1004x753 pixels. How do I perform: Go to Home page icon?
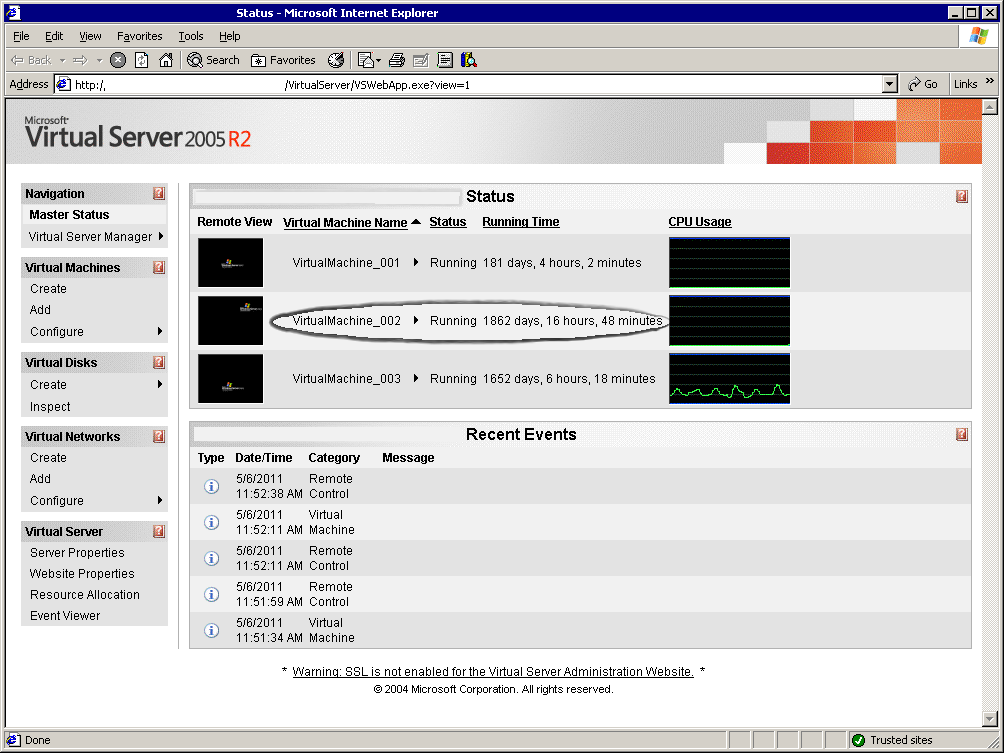pyautogui.click(x=166, y=60)
